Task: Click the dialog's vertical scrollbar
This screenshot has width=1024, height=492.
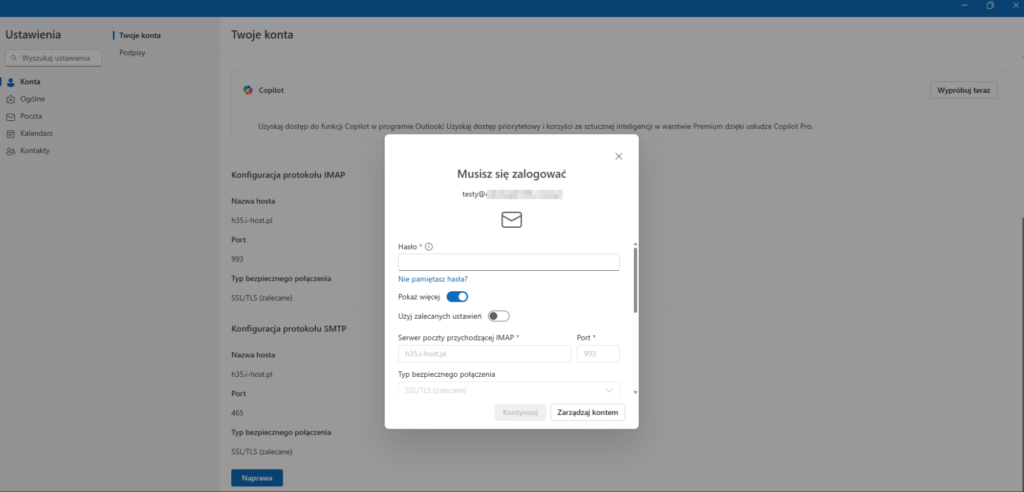Action: [635, 280]
